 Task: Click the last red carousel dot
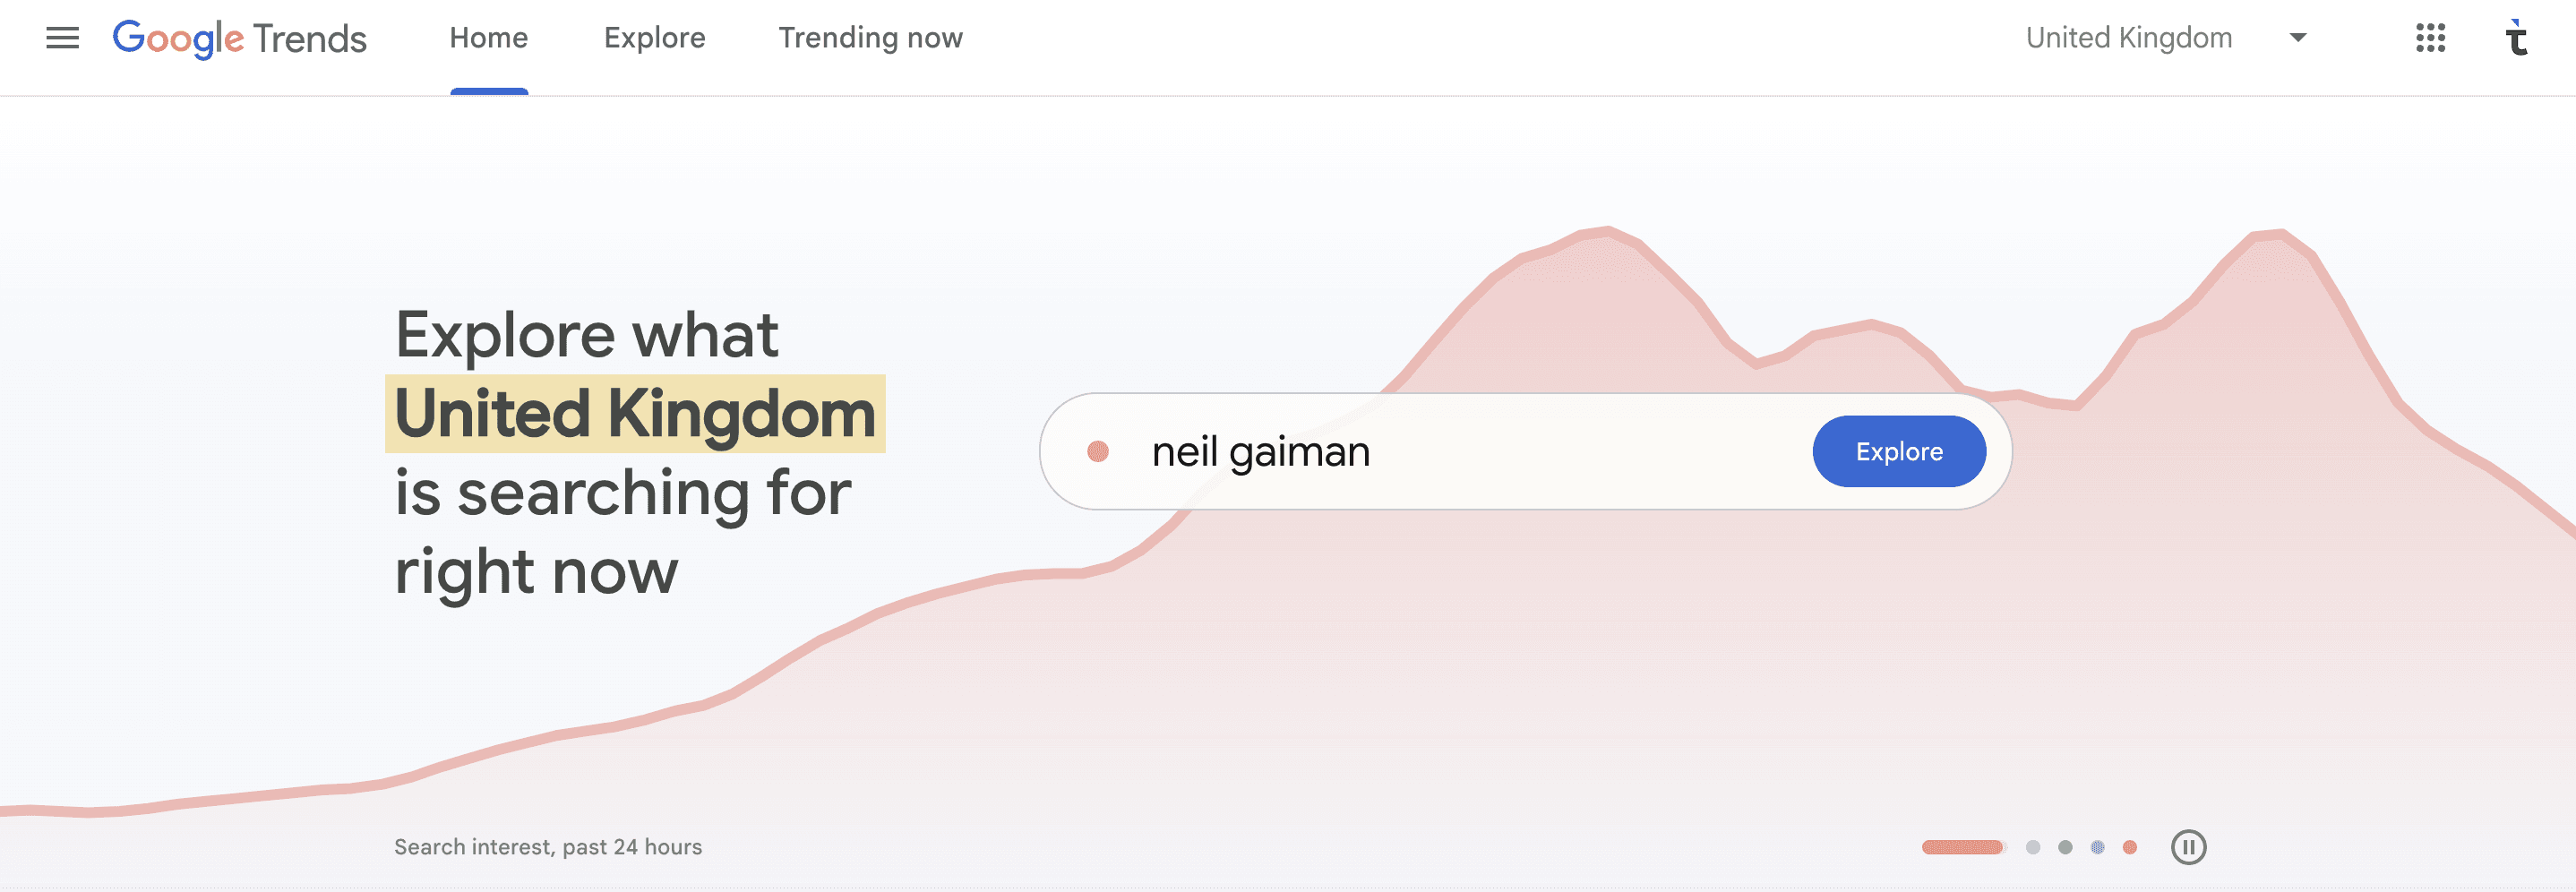tap(2130, 849)
